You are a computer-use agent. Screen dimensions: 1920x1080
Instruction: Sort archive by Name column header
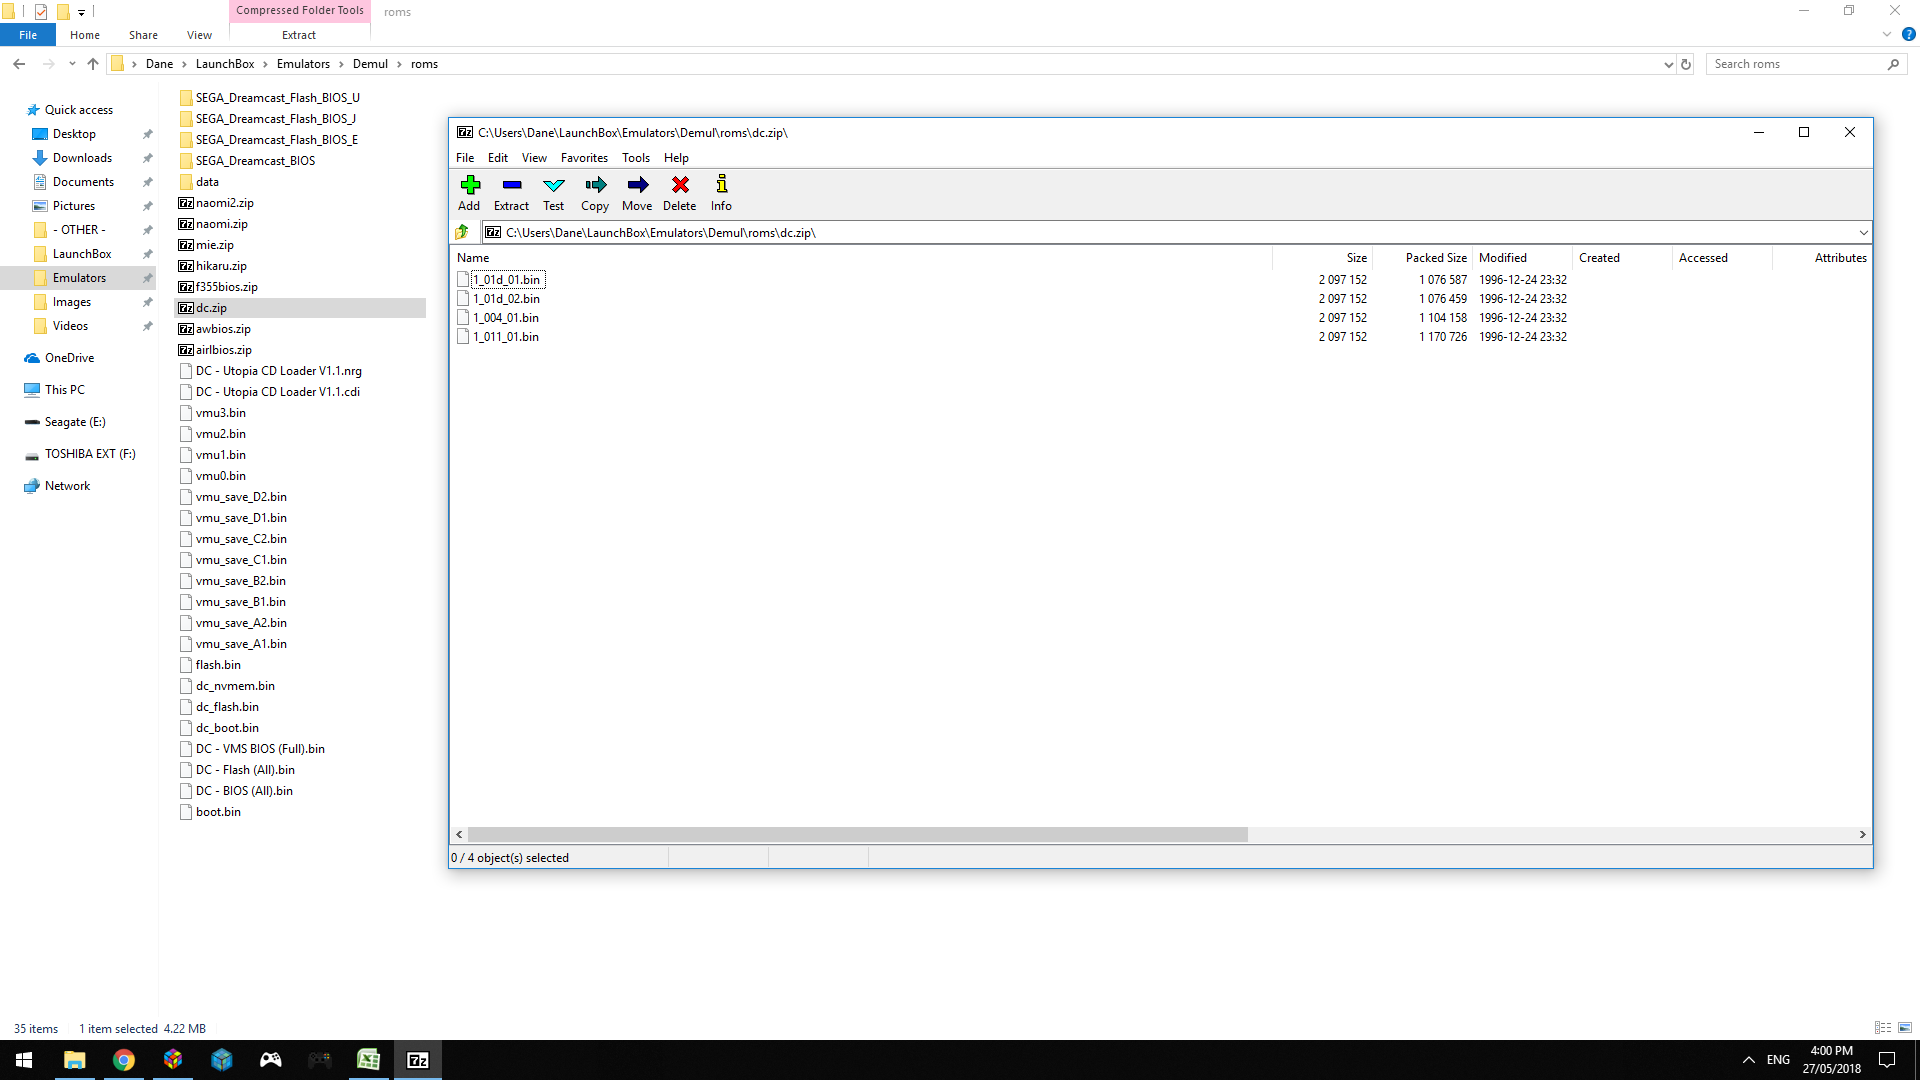pyautogui.click(x=861, y=258)
